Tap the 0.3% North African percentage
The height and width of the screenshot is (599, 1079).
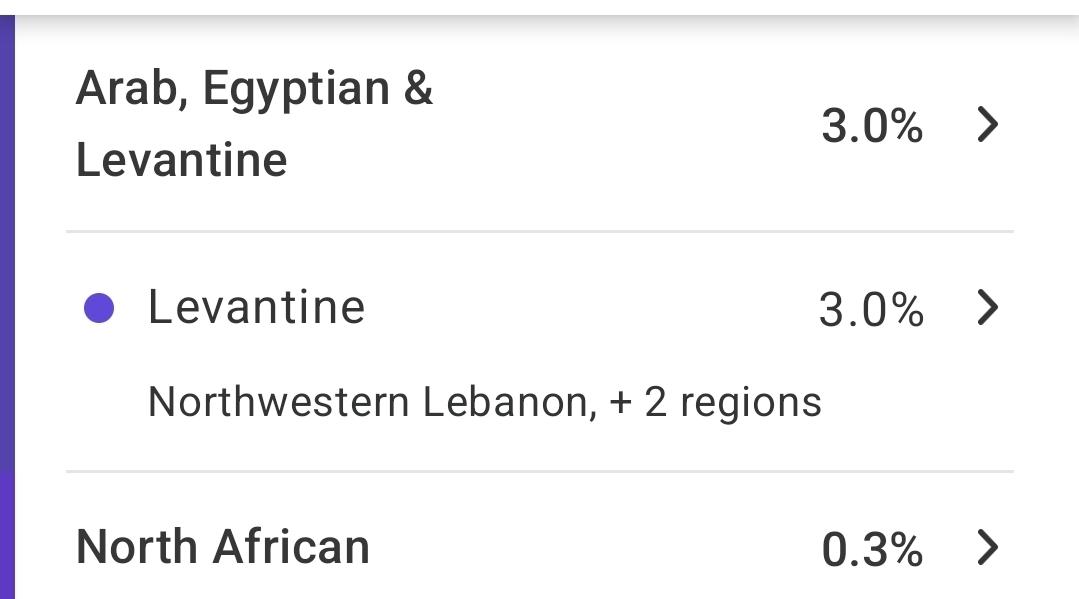871,549
